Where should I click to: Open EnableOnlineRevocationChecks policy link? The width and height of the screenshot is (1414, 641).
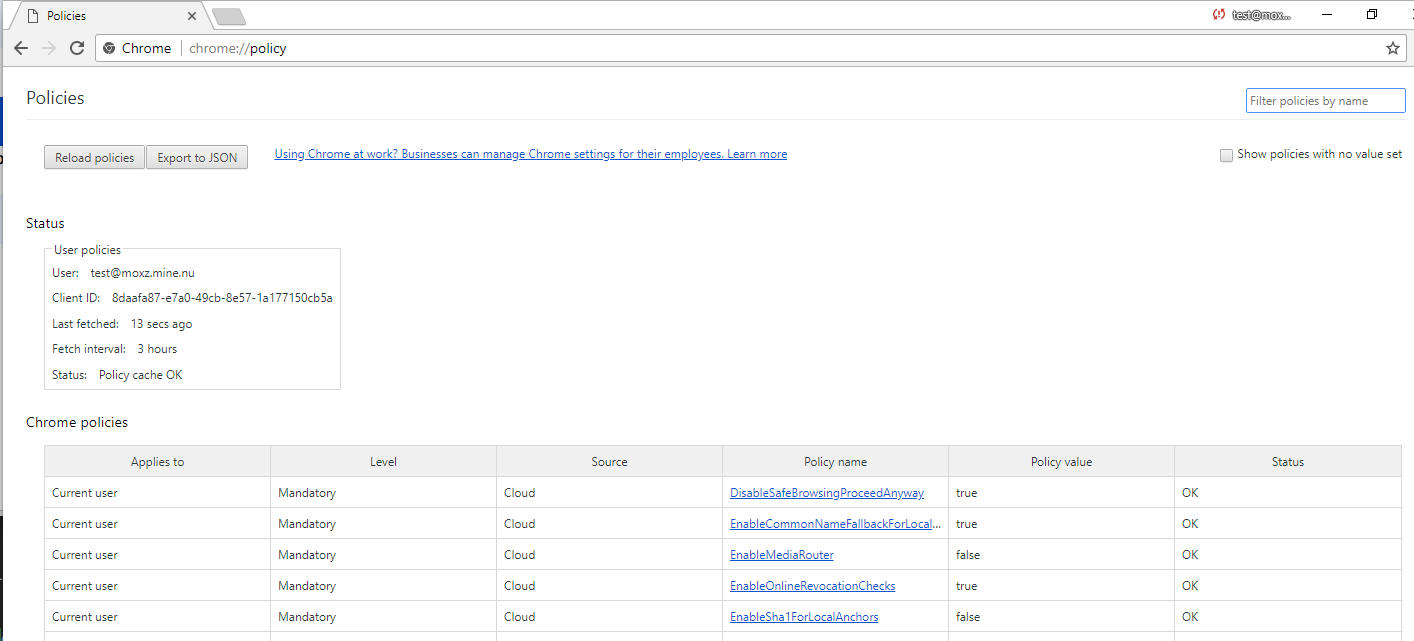coord(813,586)
